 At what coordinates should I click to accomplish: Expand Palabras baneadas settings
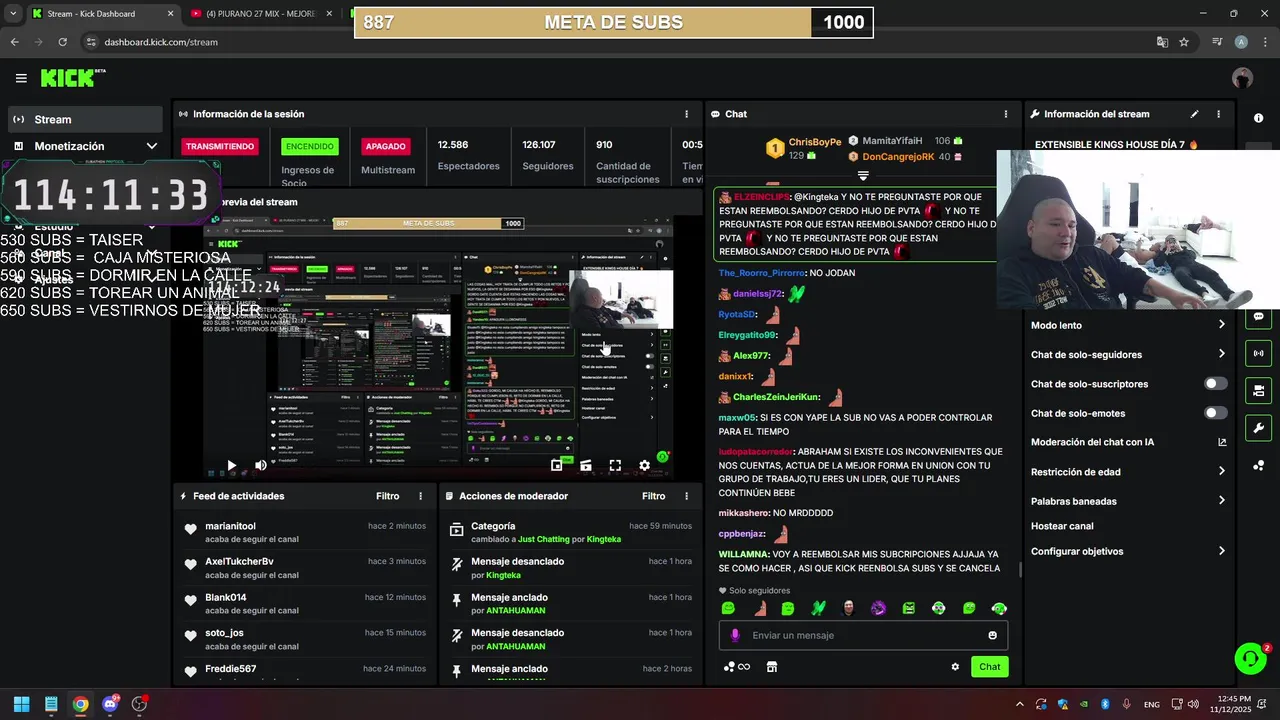tap(1222, 501)
